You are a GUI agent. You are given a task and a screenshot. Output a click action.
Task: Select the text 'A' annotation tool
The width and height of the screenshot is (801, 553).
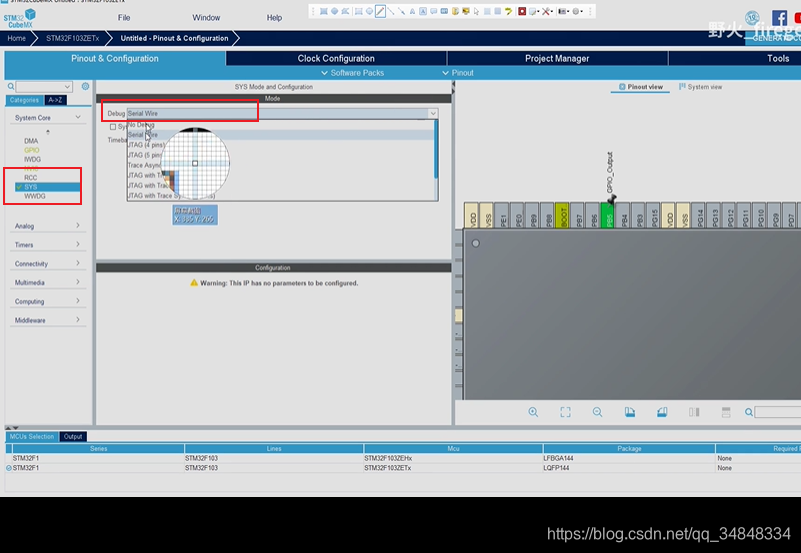coord(412,11)
